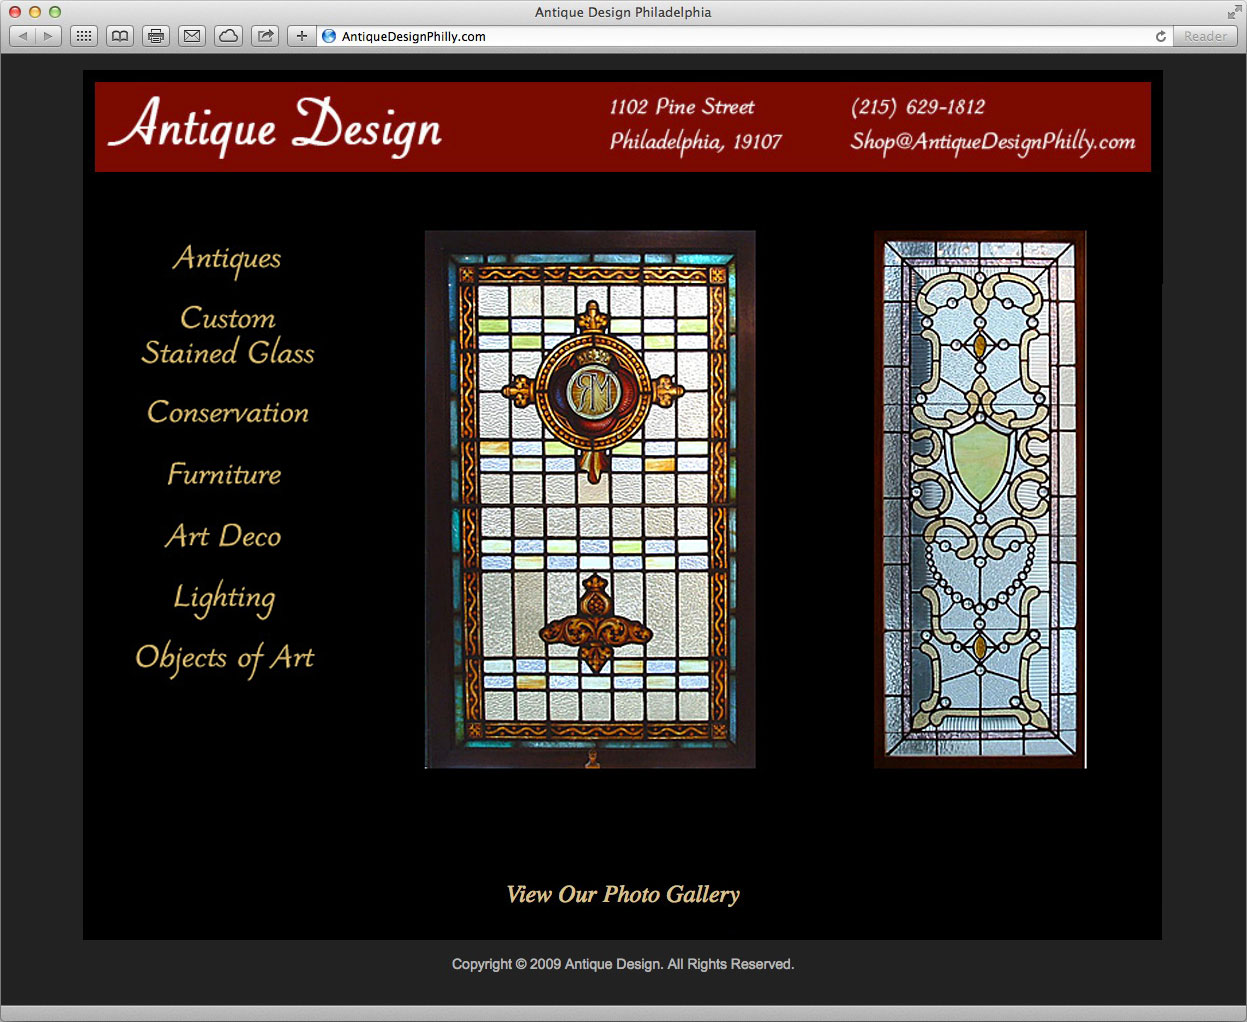
Task: Click the browser forward arrow
Action: (x=48, y=36)
